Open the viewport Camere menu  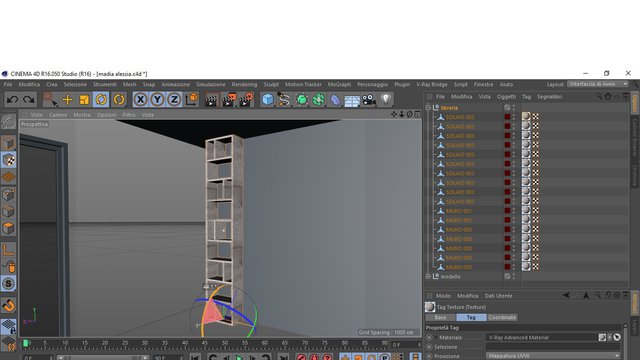[58, 115]
